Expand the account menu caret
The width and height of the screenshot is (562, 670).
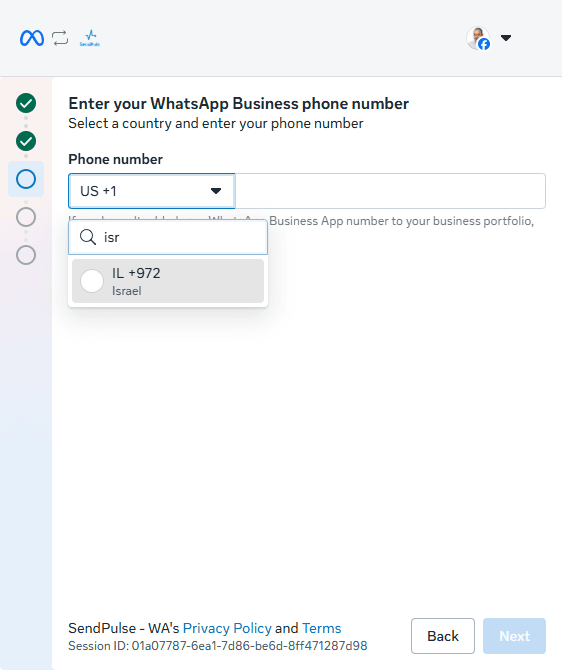506,38
